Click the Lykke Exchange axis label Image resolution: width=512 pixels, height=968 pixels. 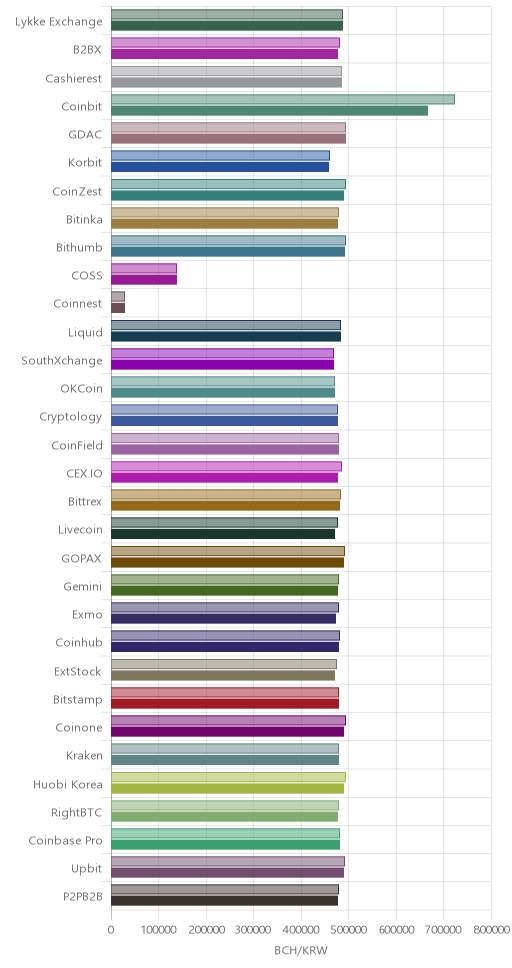59,22
